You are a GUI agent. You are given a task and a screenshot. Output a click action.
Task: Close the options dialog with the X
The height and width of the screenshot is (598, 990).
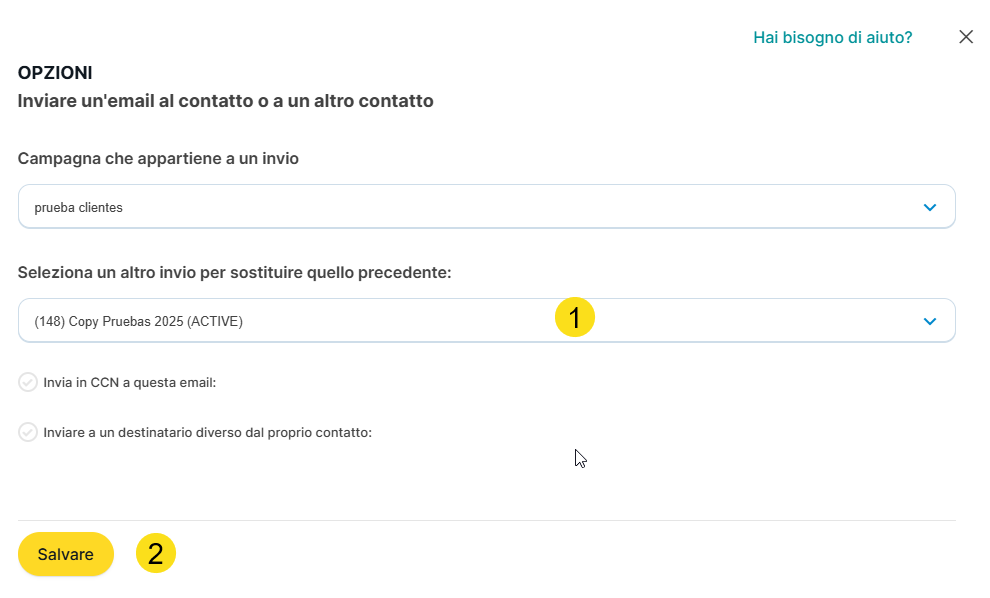click(965, 37)
